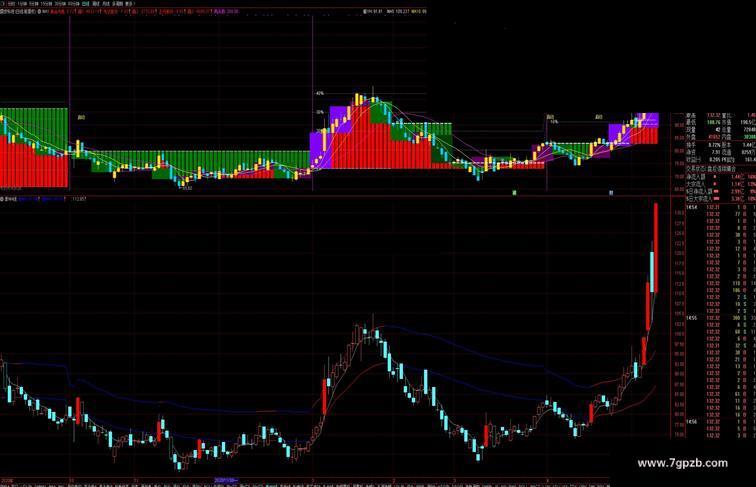Image resolution: width=756 pixels, height=487 pixels.
Task: Click the highlighted blue date marker on time axis
Action: click(226, 480)
